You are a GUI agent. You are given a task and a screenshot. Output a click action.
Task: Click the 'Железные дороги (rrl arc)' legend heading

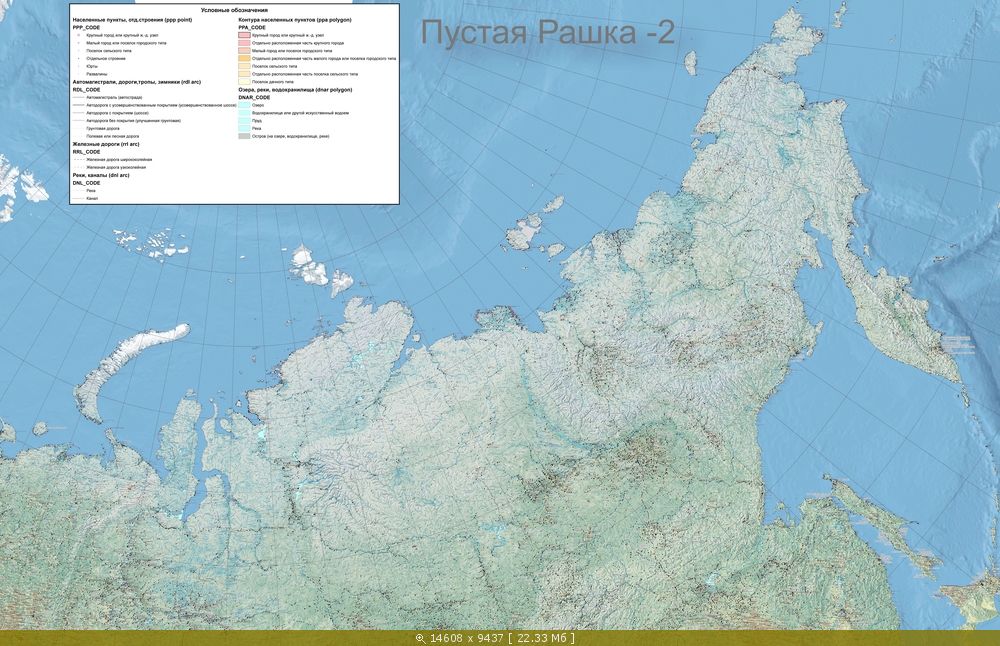106,144
